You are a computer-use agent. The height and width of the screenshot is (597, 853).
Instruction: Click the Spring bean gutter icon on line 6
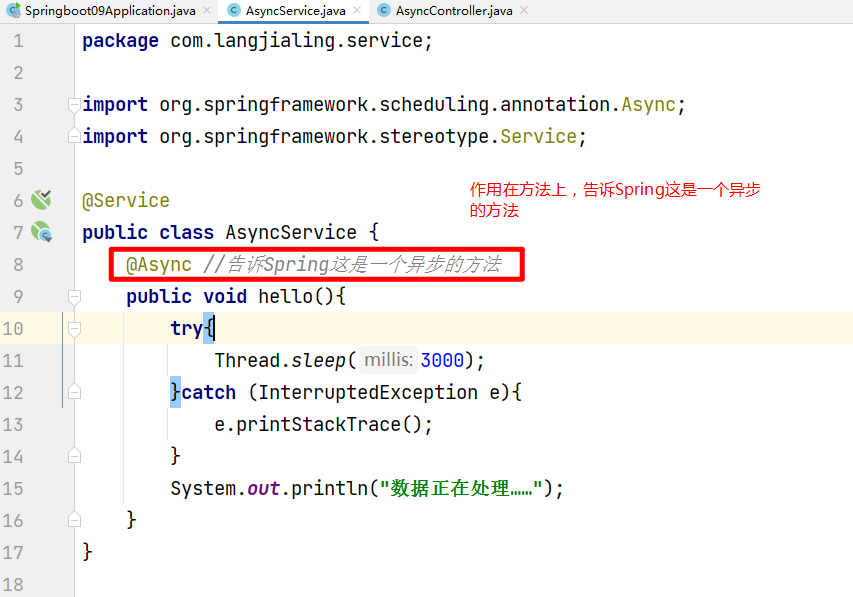41,200
